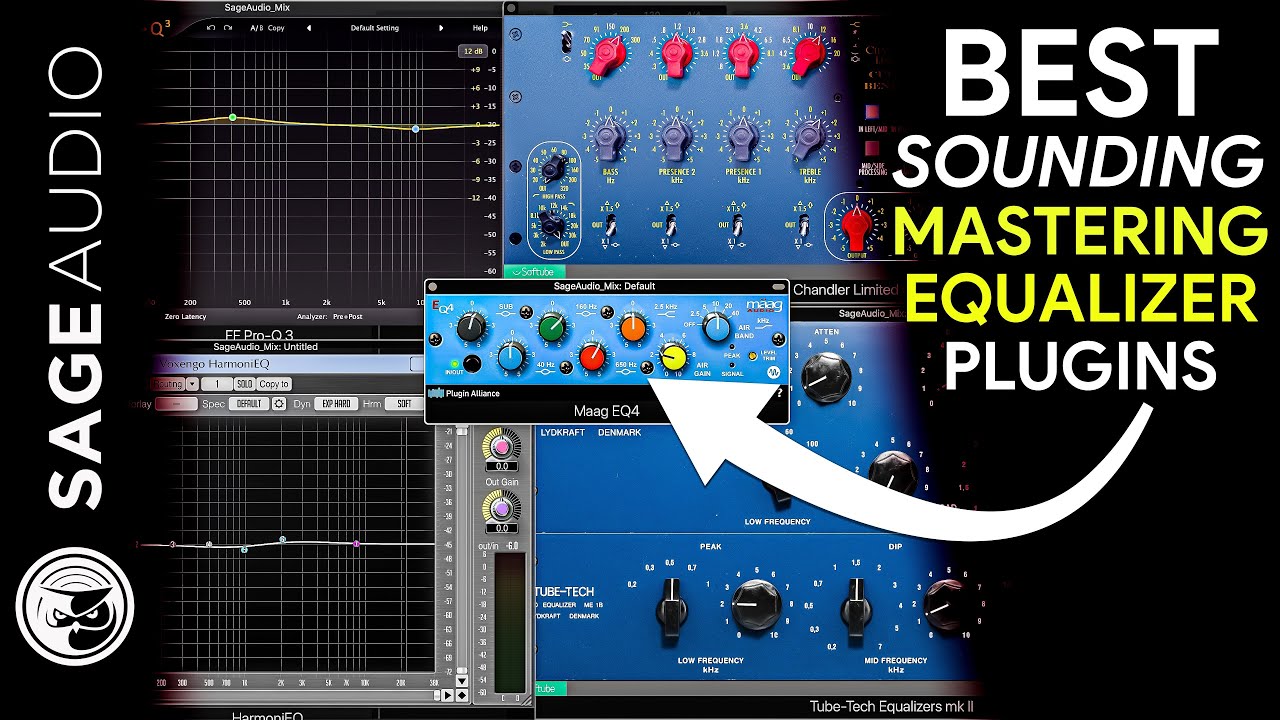Go to next preset in Pro-Q 3
Viewport: 1280px width, 720px height.
(x=441, y=28)
